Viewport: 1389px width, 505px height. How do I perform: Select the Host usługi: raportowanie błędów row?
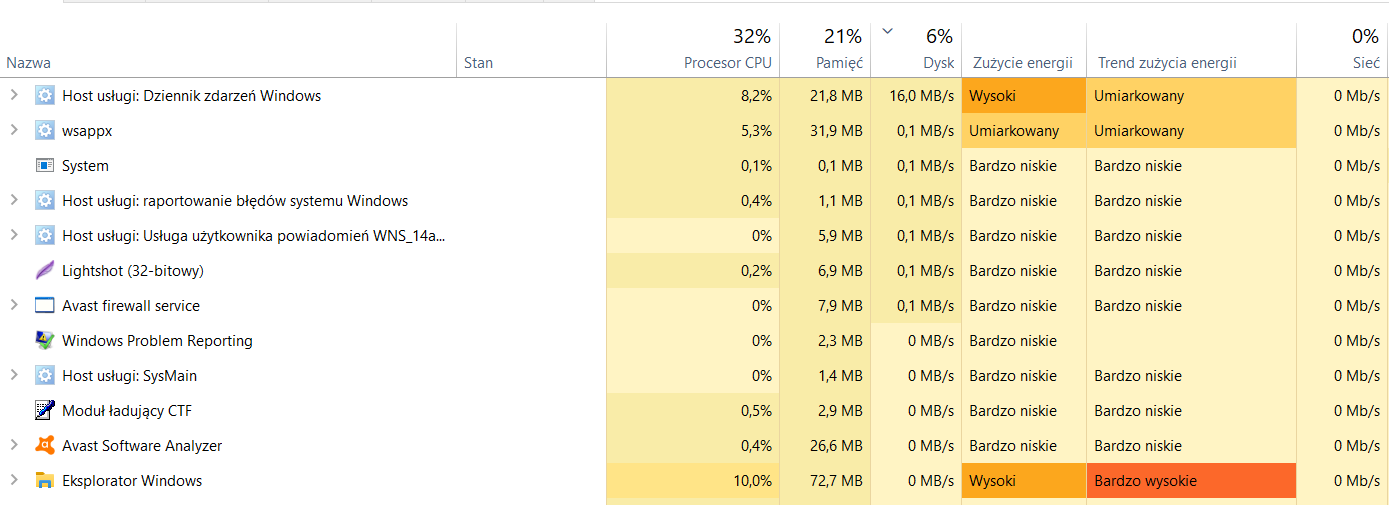[235, 201]
